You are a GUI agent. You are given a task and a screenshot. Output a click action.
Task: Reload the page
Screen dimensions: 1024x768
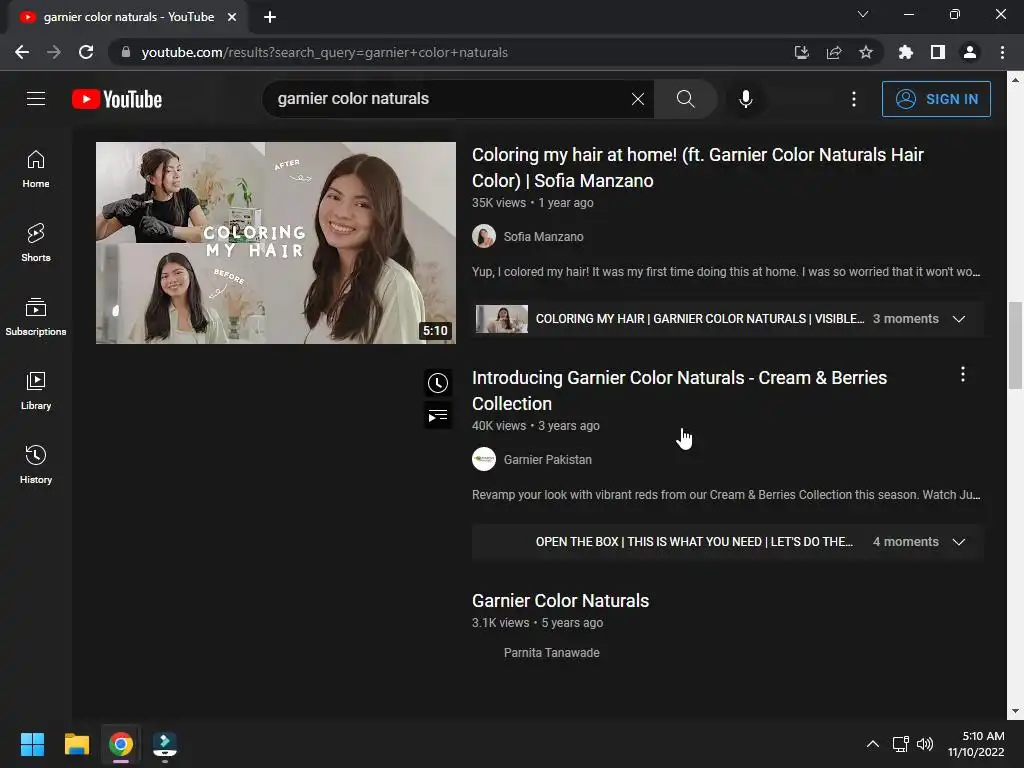click(86, 52)
